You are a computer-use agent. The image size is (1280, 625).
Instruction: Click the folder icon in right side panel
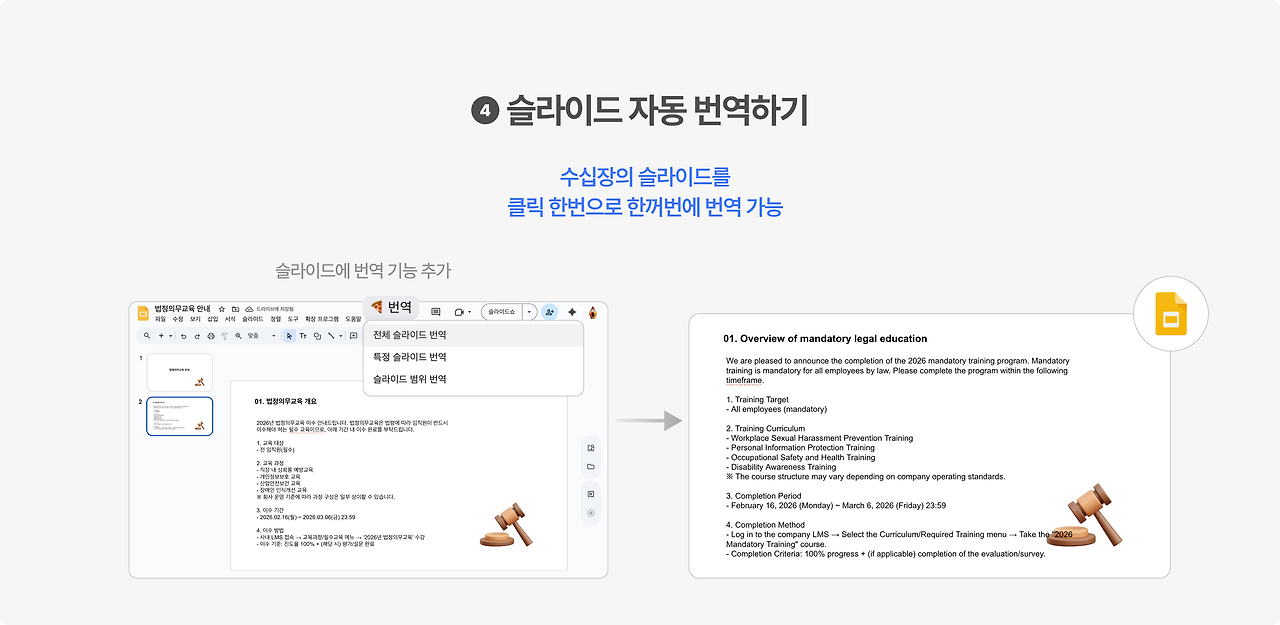591,467
